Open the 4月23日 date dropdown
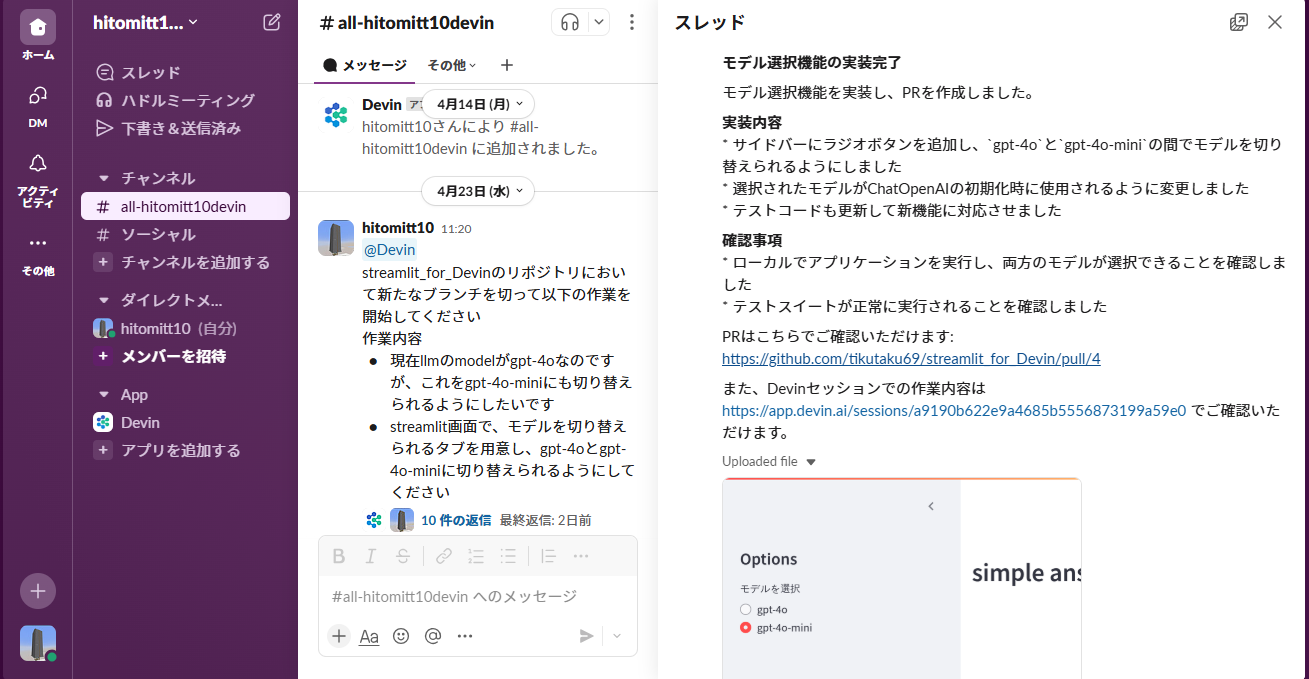Image resolution: width=1309 pixels, height=679 pixels. (478, 191)
